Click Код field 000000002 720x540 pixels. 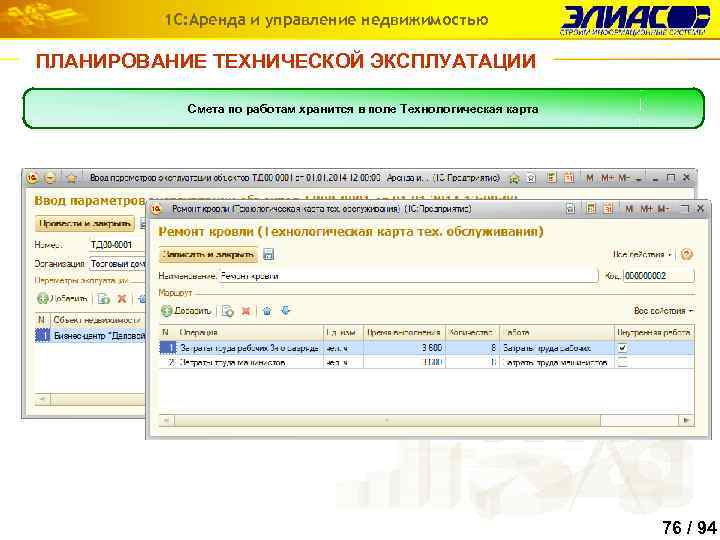point(658,276)
